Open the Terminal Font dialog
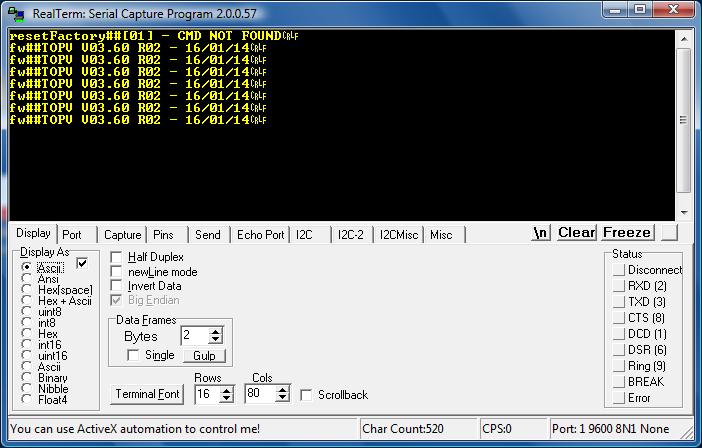This screenshot has height=448, width=702. coord(147,394)
